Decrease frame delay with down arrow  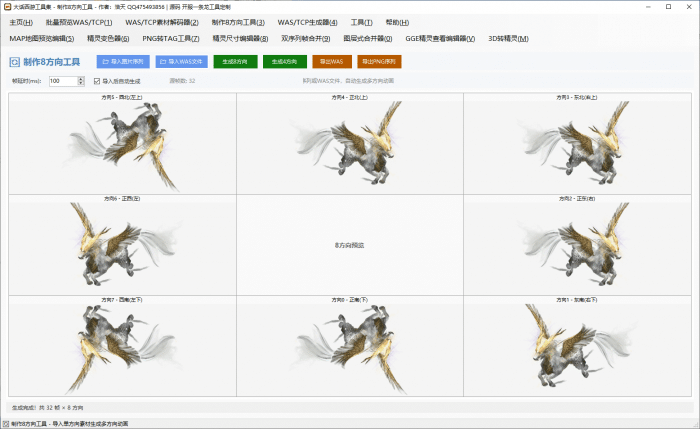pos(81,83)
